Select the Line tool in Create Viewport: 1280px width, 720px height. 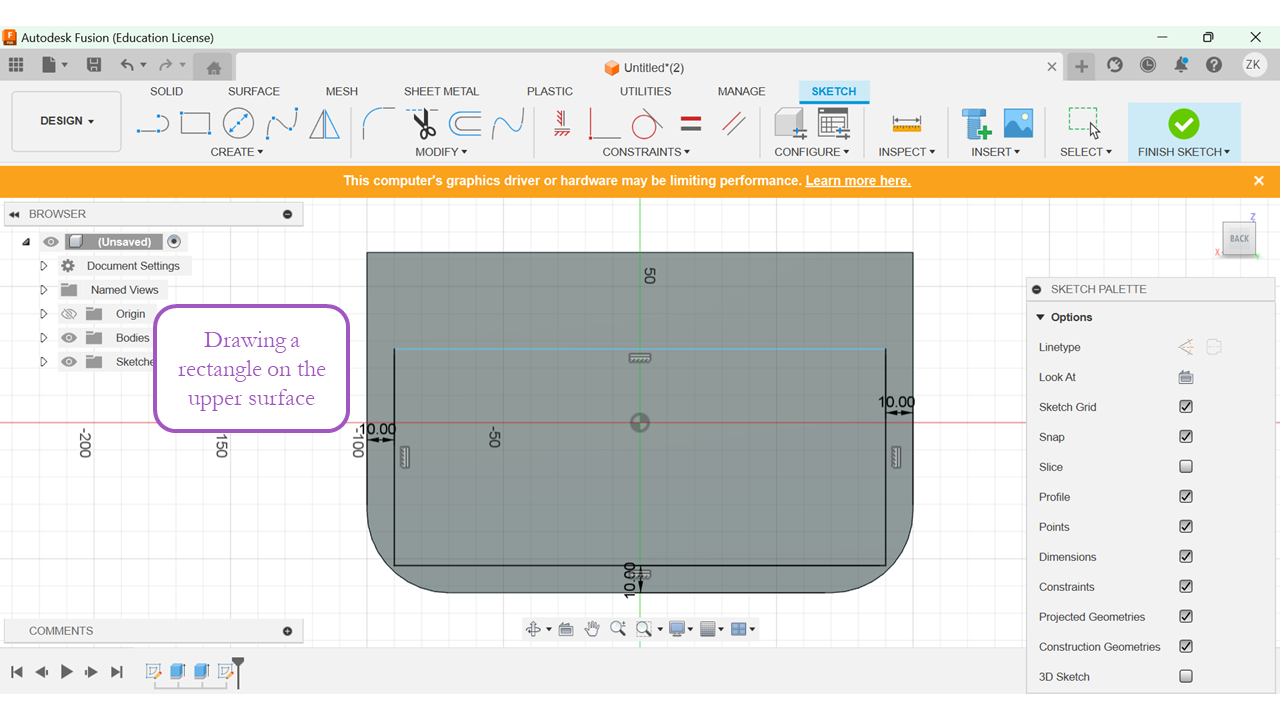click(x=152, y=124)
